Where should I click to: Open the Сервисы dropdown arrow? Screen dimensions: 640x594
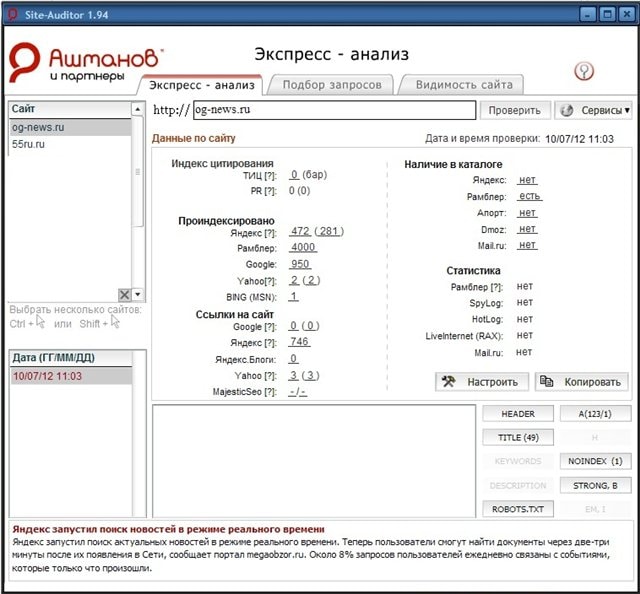(626, 110)
